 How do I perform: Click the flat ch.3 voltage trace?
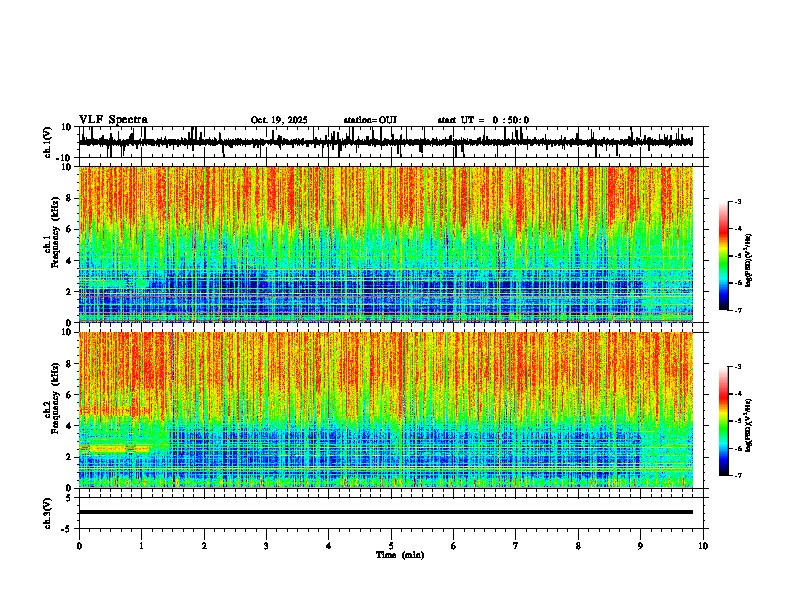point(386,512)
